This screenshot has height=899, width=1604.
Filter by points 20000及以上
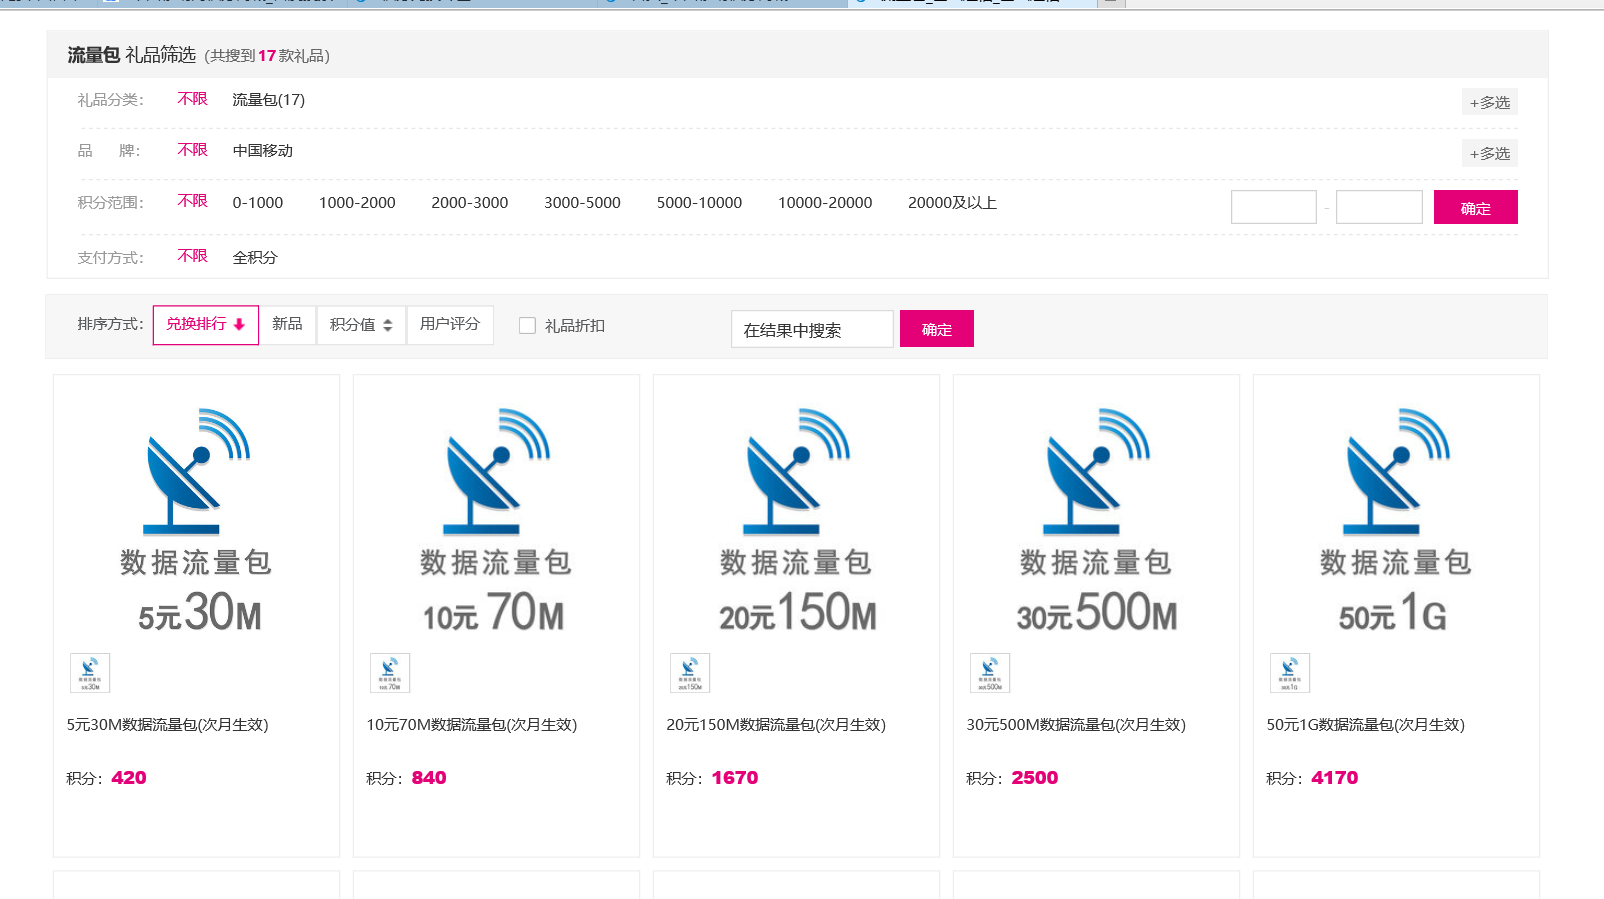click(952, 203)
